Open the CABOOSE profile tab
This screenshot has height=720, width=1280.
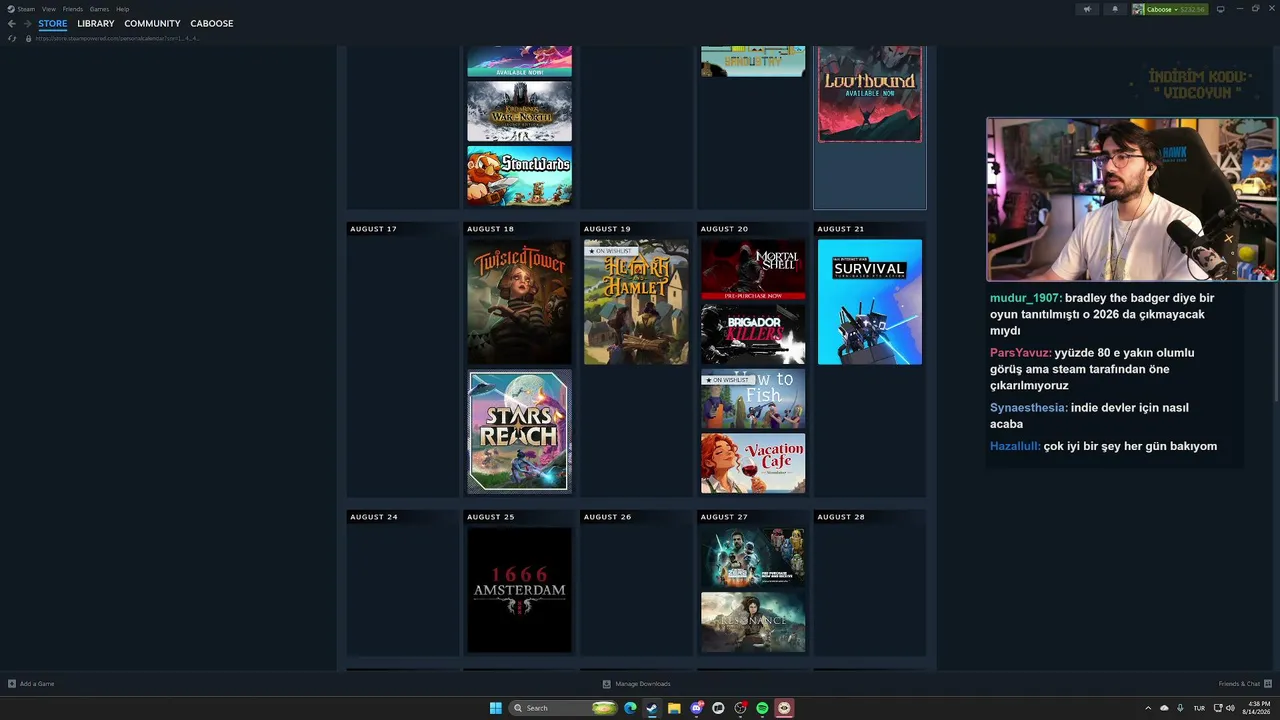[x=212, y=23]
